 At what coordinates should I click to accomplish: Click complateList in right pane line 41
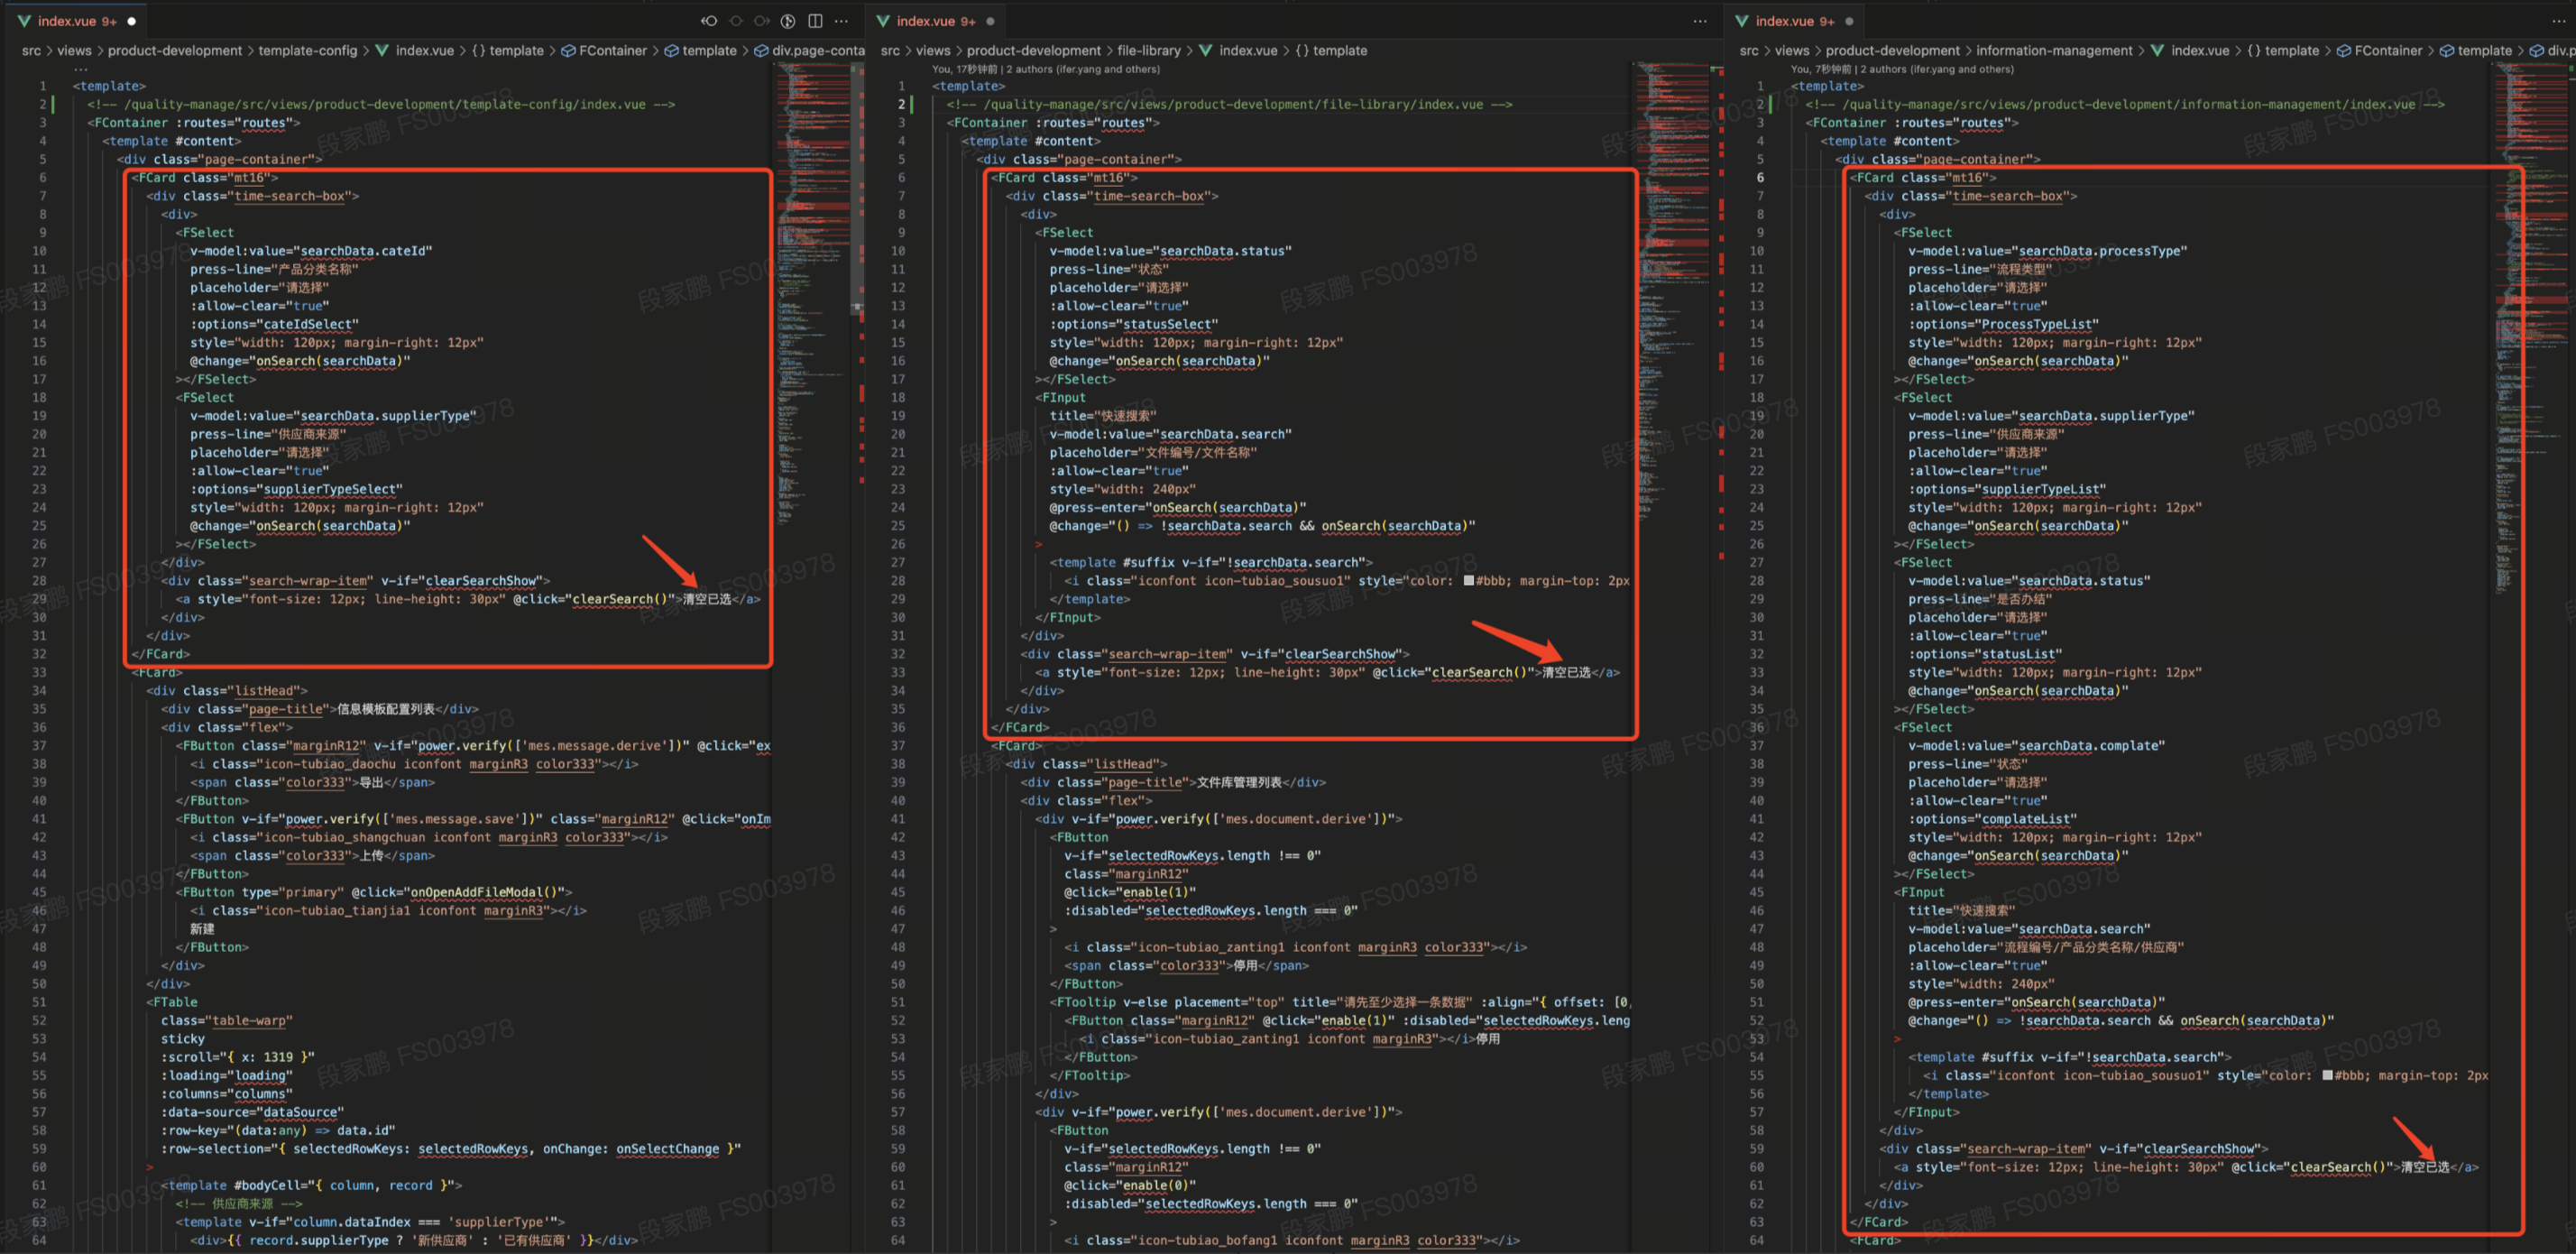point(2025,819)
